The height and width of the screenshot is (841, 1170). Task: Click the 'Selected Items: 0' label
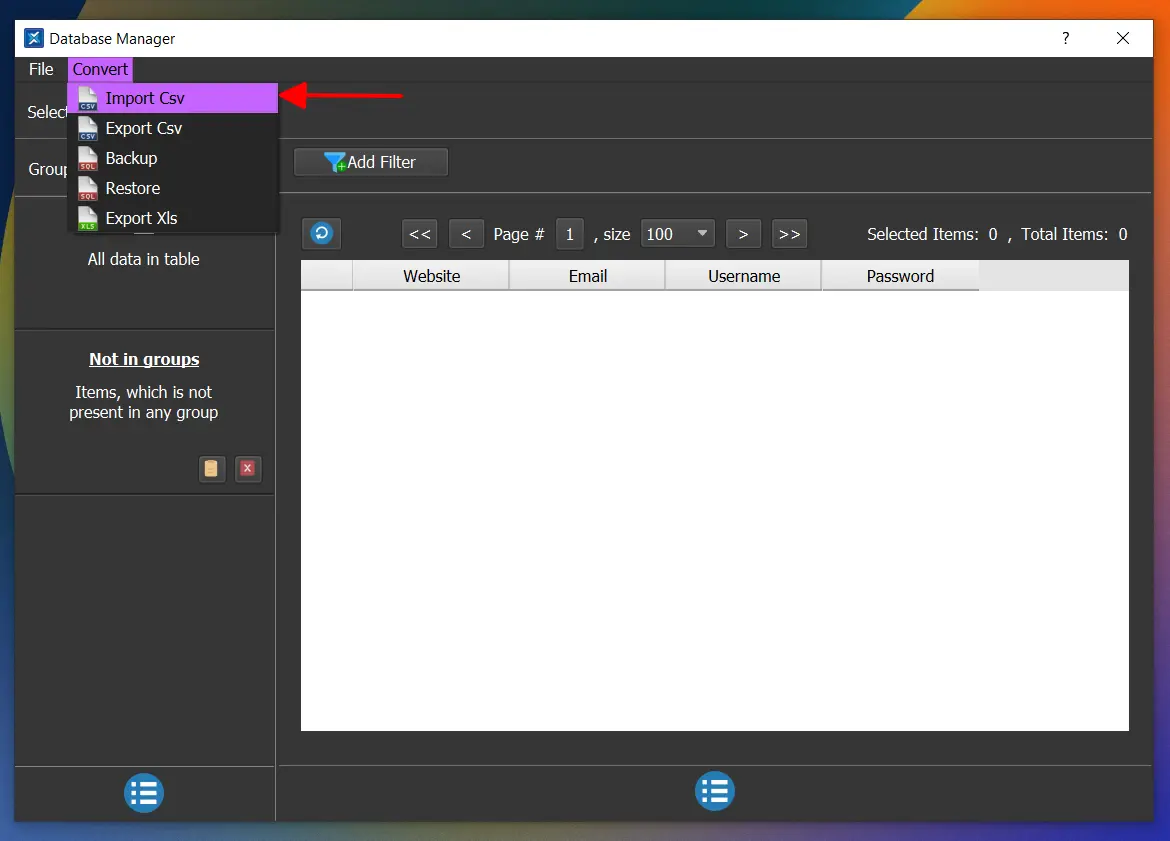932,234
